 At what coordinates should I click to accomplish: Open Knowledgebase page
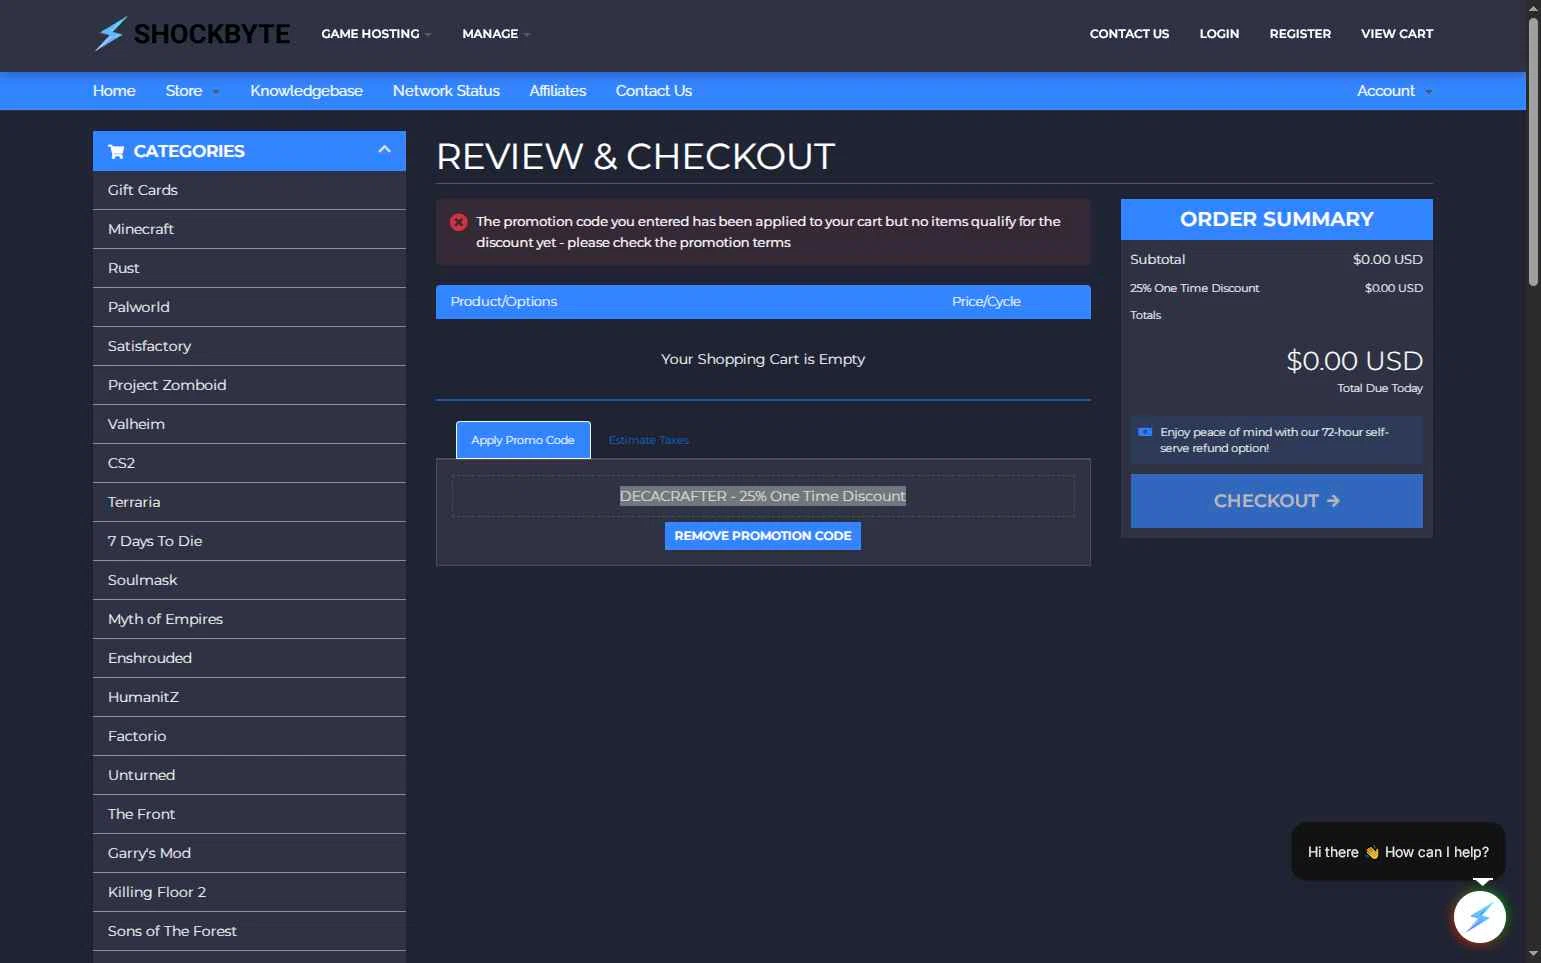coord(306,91)
